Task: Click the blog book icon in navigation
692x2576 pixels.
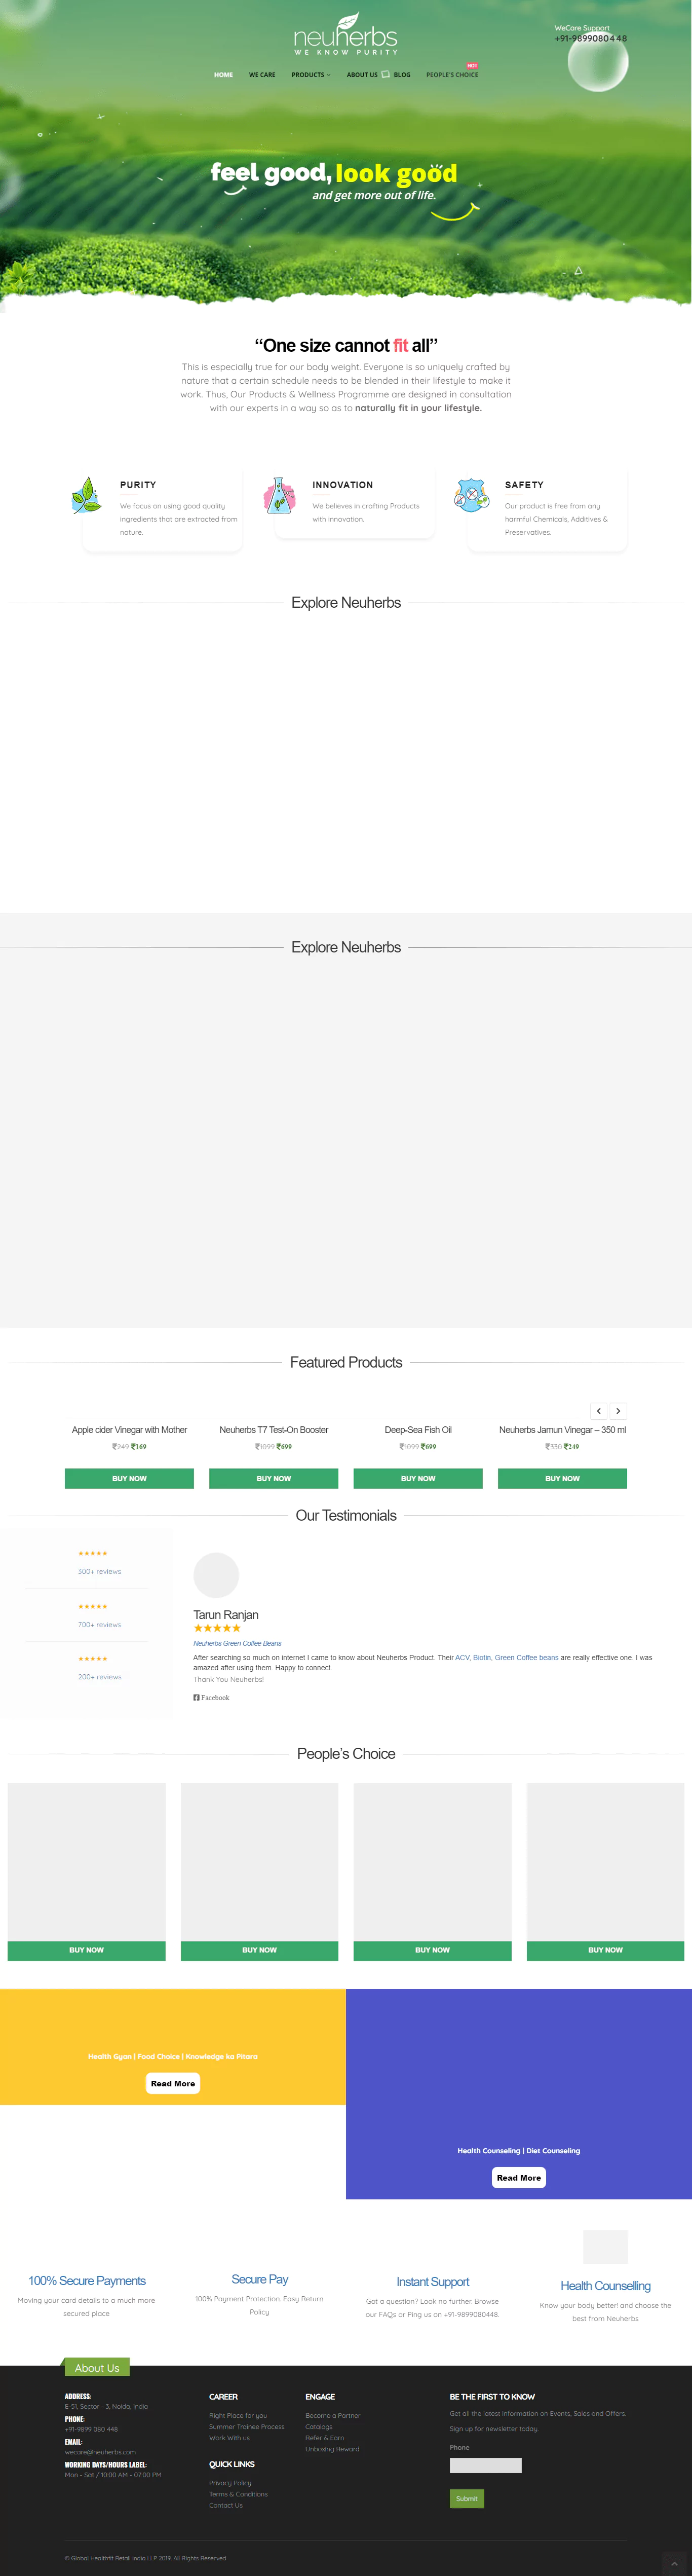Action: [x=386, y=74]
